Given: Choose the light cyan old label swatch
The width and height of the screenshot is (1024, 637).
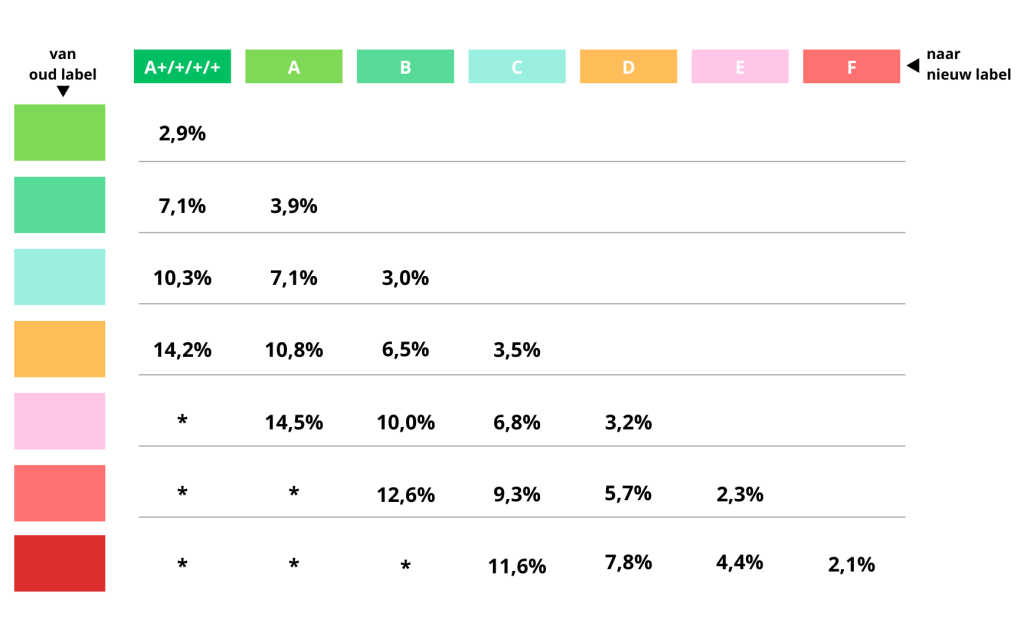Looking at the screenshot, I should pos(60,277).
